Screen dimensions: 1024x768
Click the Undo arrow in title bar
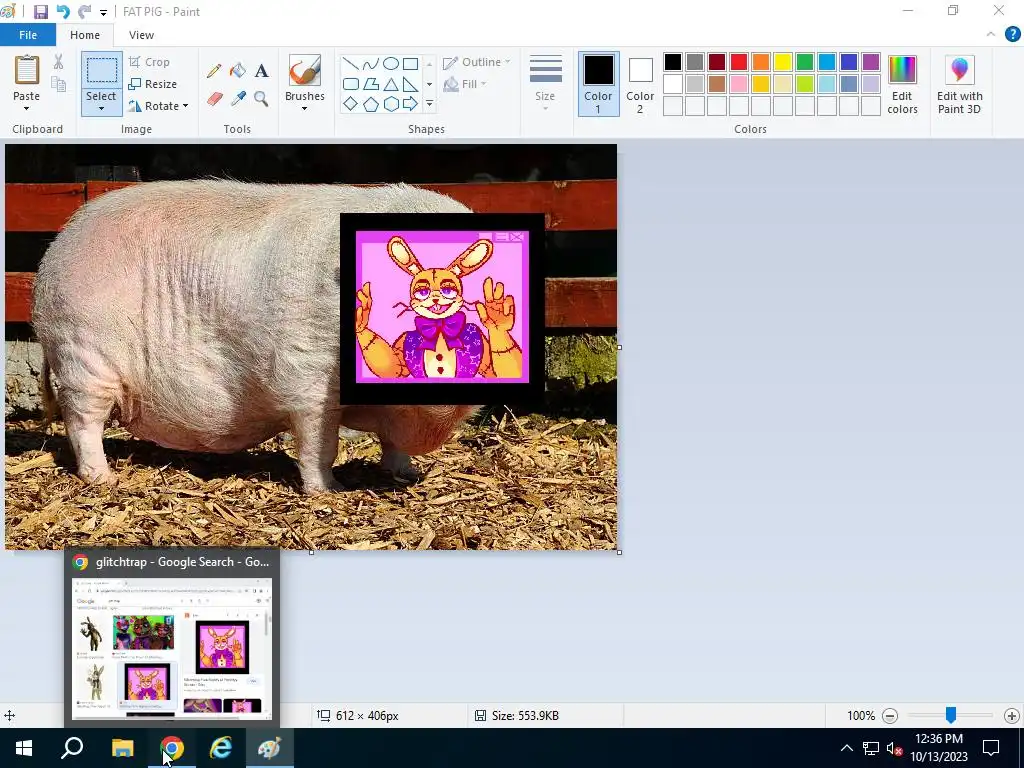(x=63, y=12)
